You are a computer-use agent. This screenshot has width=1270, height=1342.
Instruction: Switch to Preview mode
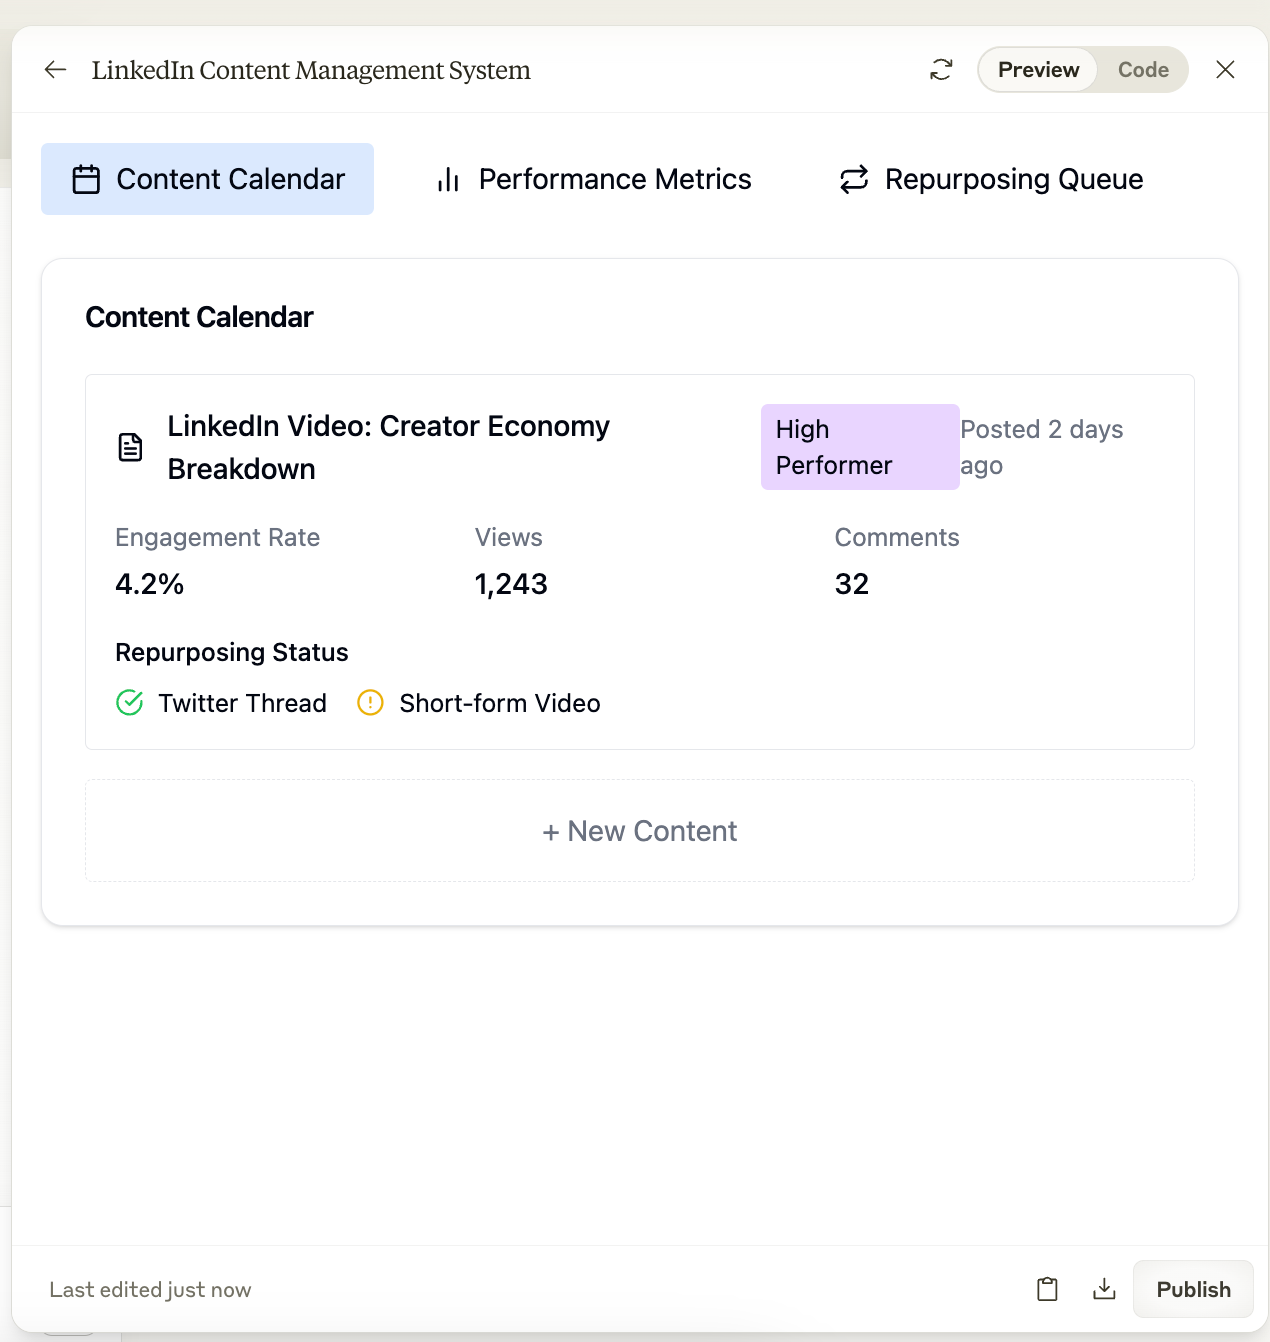pos(1038,70)
